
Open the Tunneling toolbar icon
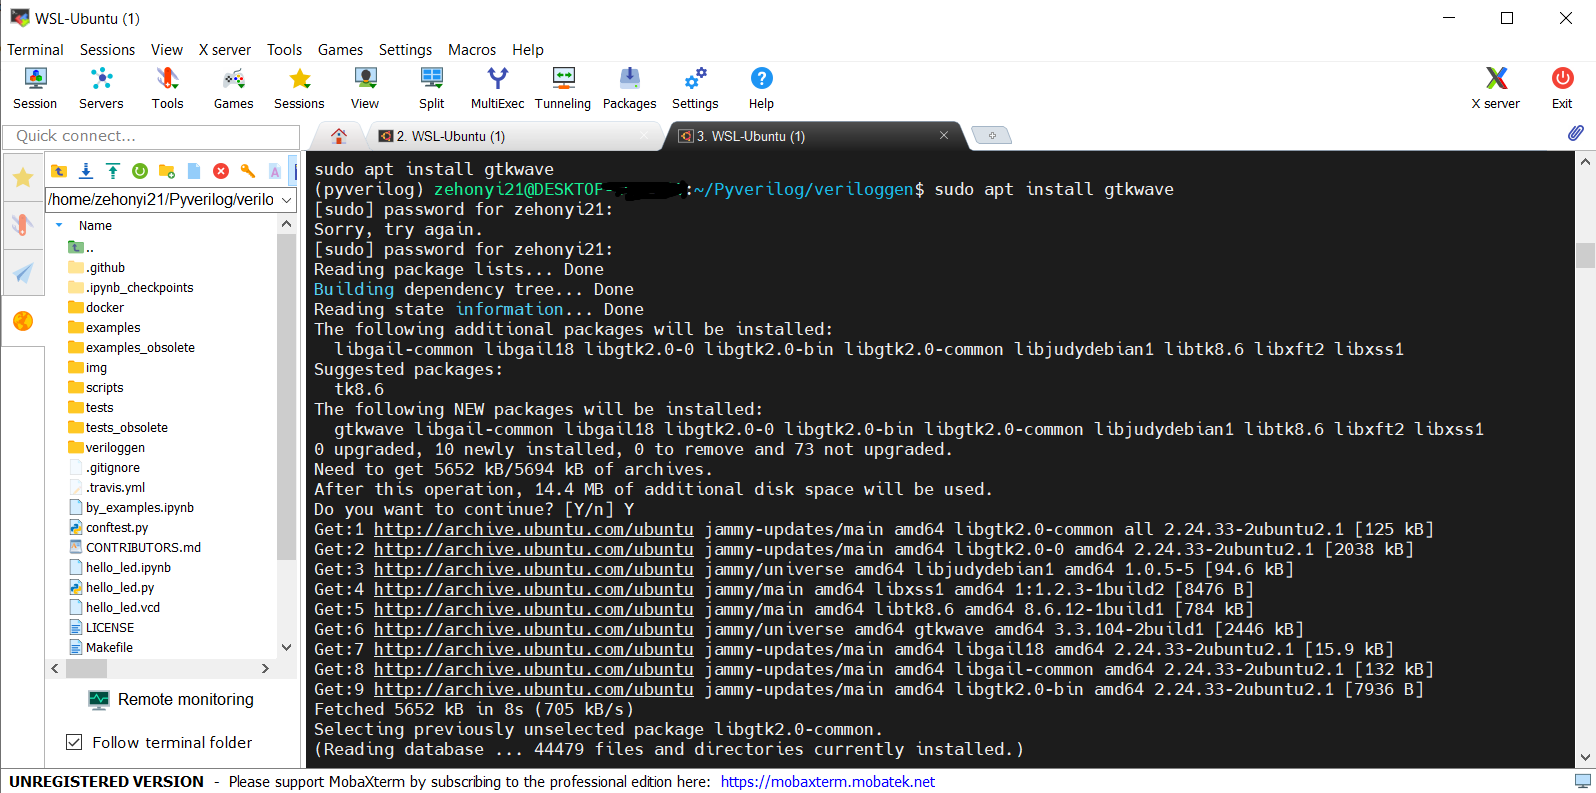tap(563, 87)
